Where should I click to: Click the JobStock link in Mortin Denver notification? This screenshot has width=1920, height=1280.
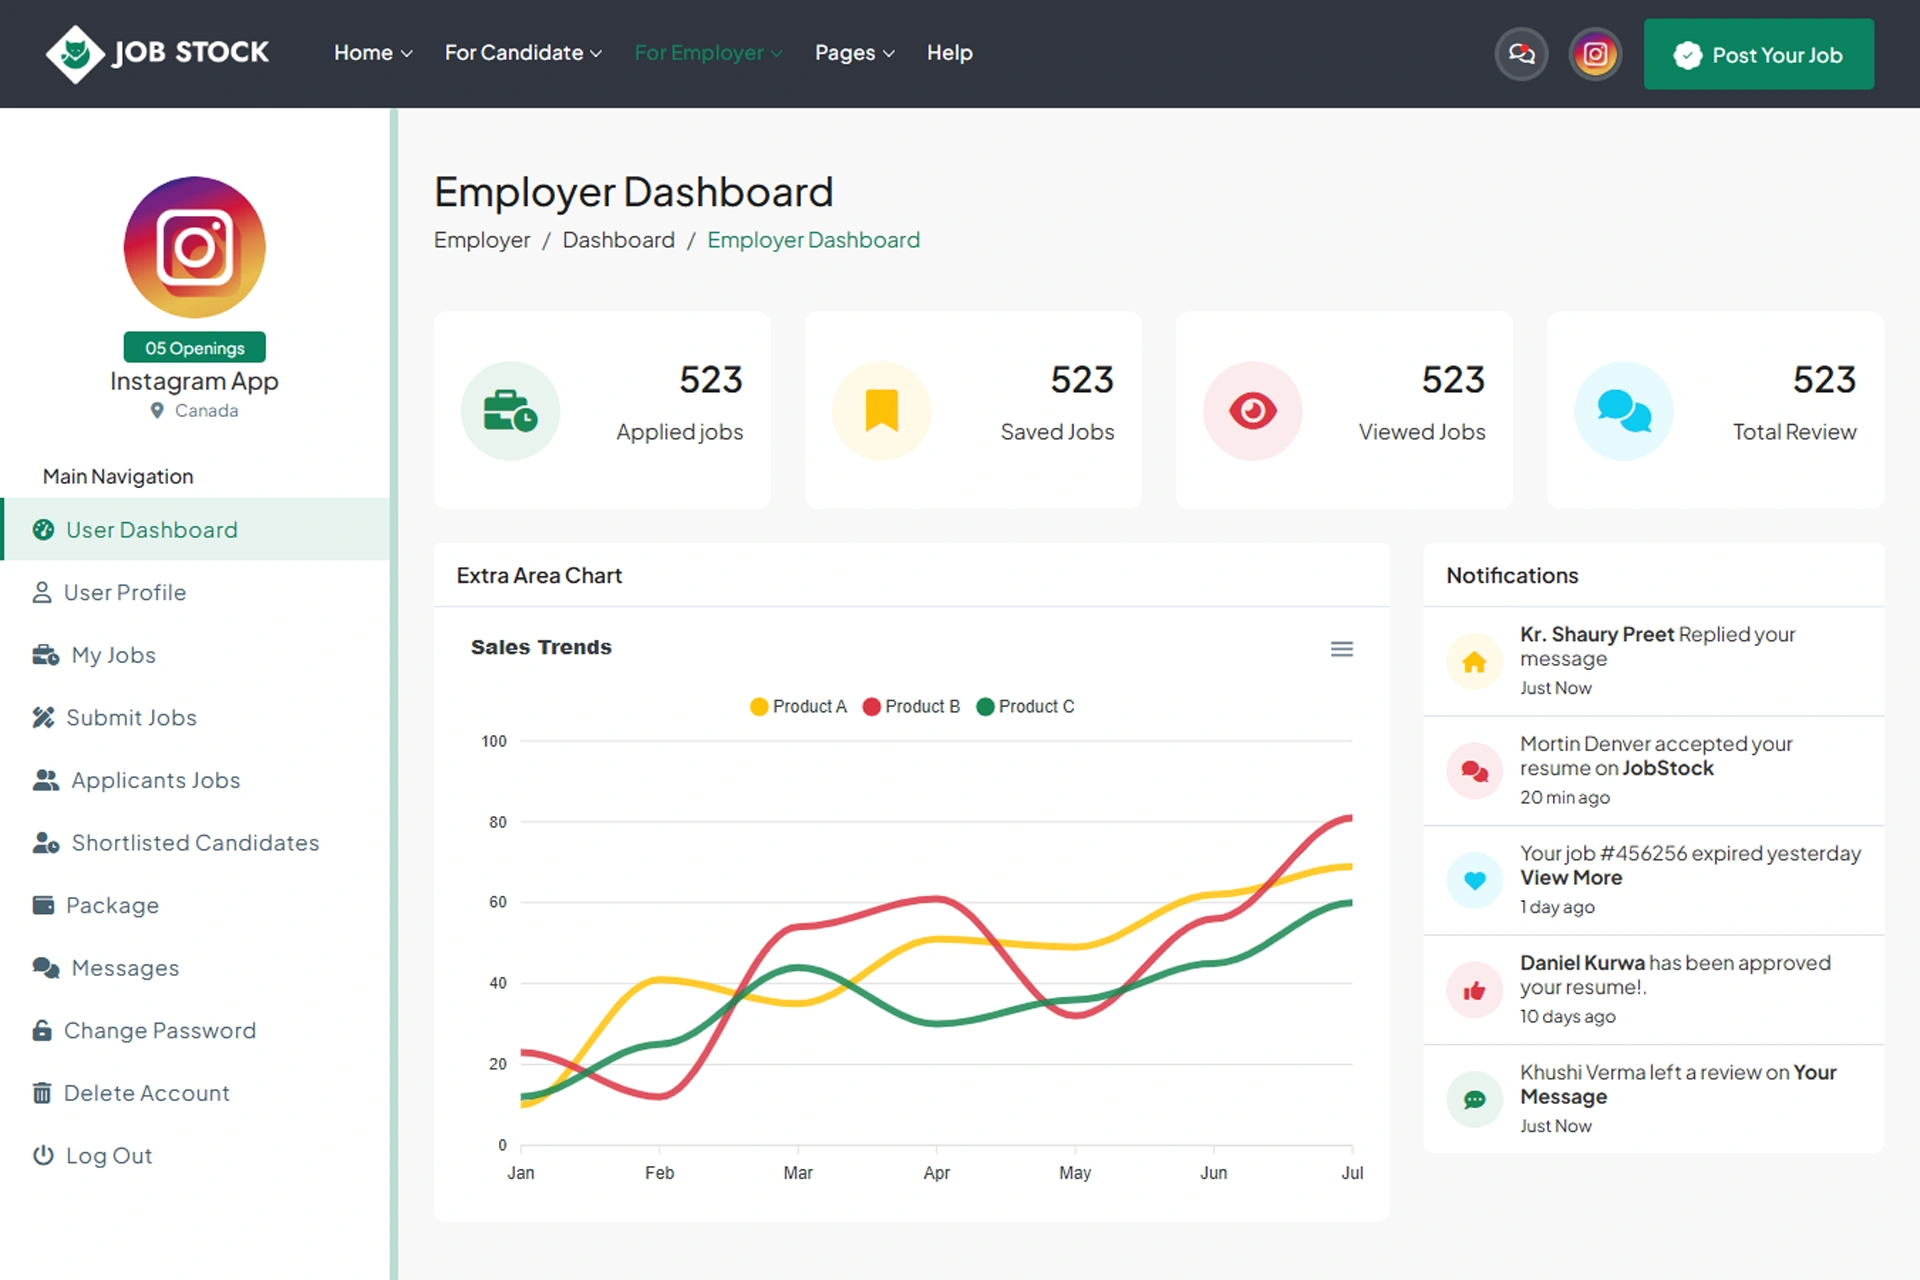[1667, 769]
